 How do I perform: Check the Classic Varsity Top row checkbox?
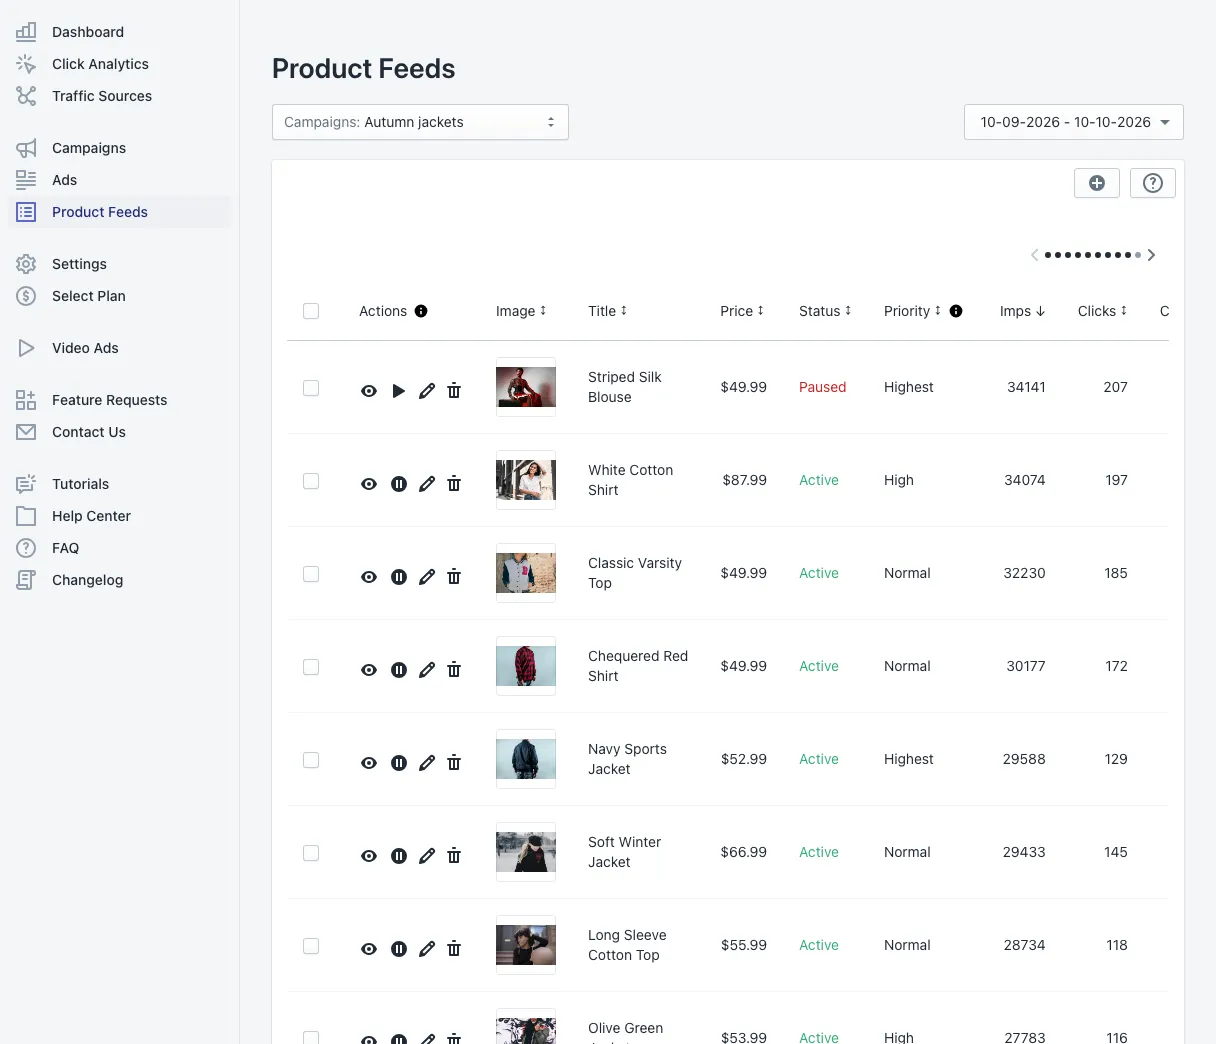coord(311,574)
